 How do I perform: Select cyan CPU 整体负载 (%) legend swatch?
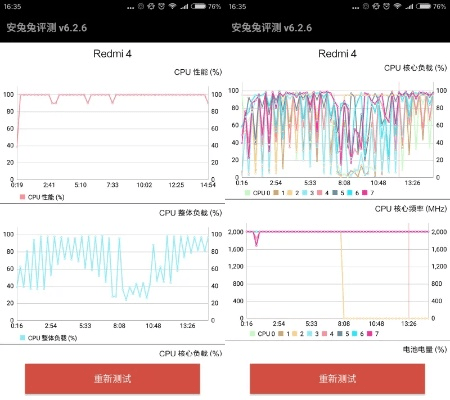22,338
